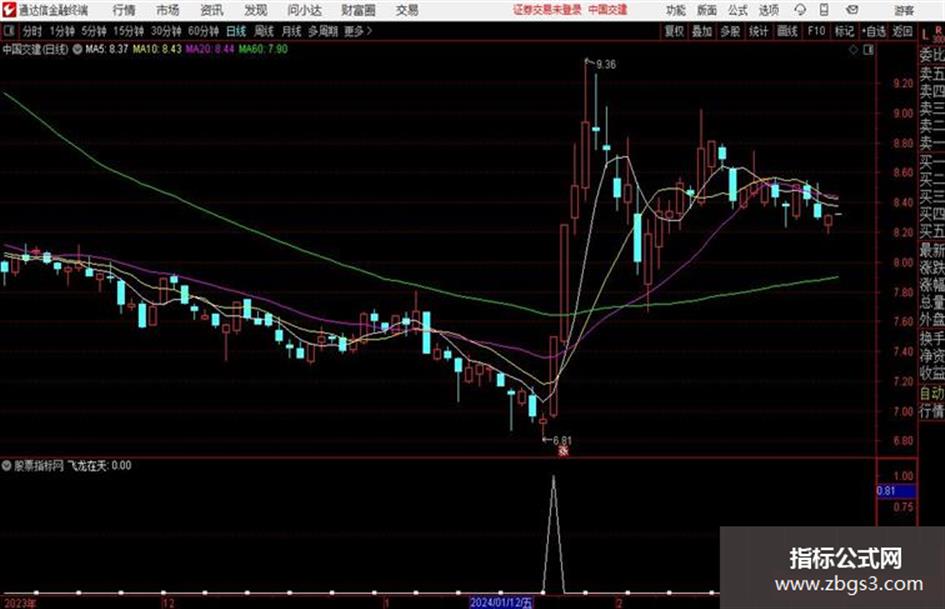
Task: Click the 2024/01/12/五 date marker
Action: pyautogui.click(x=501, y=602)
